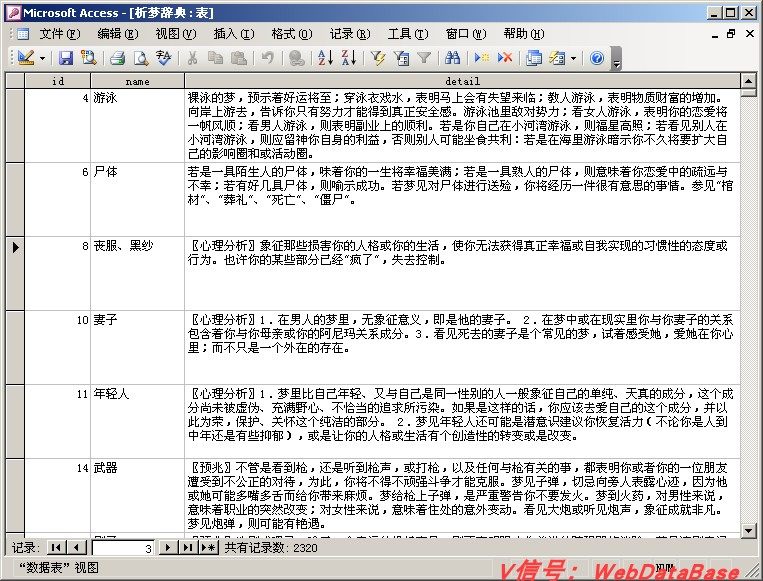
Task: Click the id column header
Action: (57, 81)
